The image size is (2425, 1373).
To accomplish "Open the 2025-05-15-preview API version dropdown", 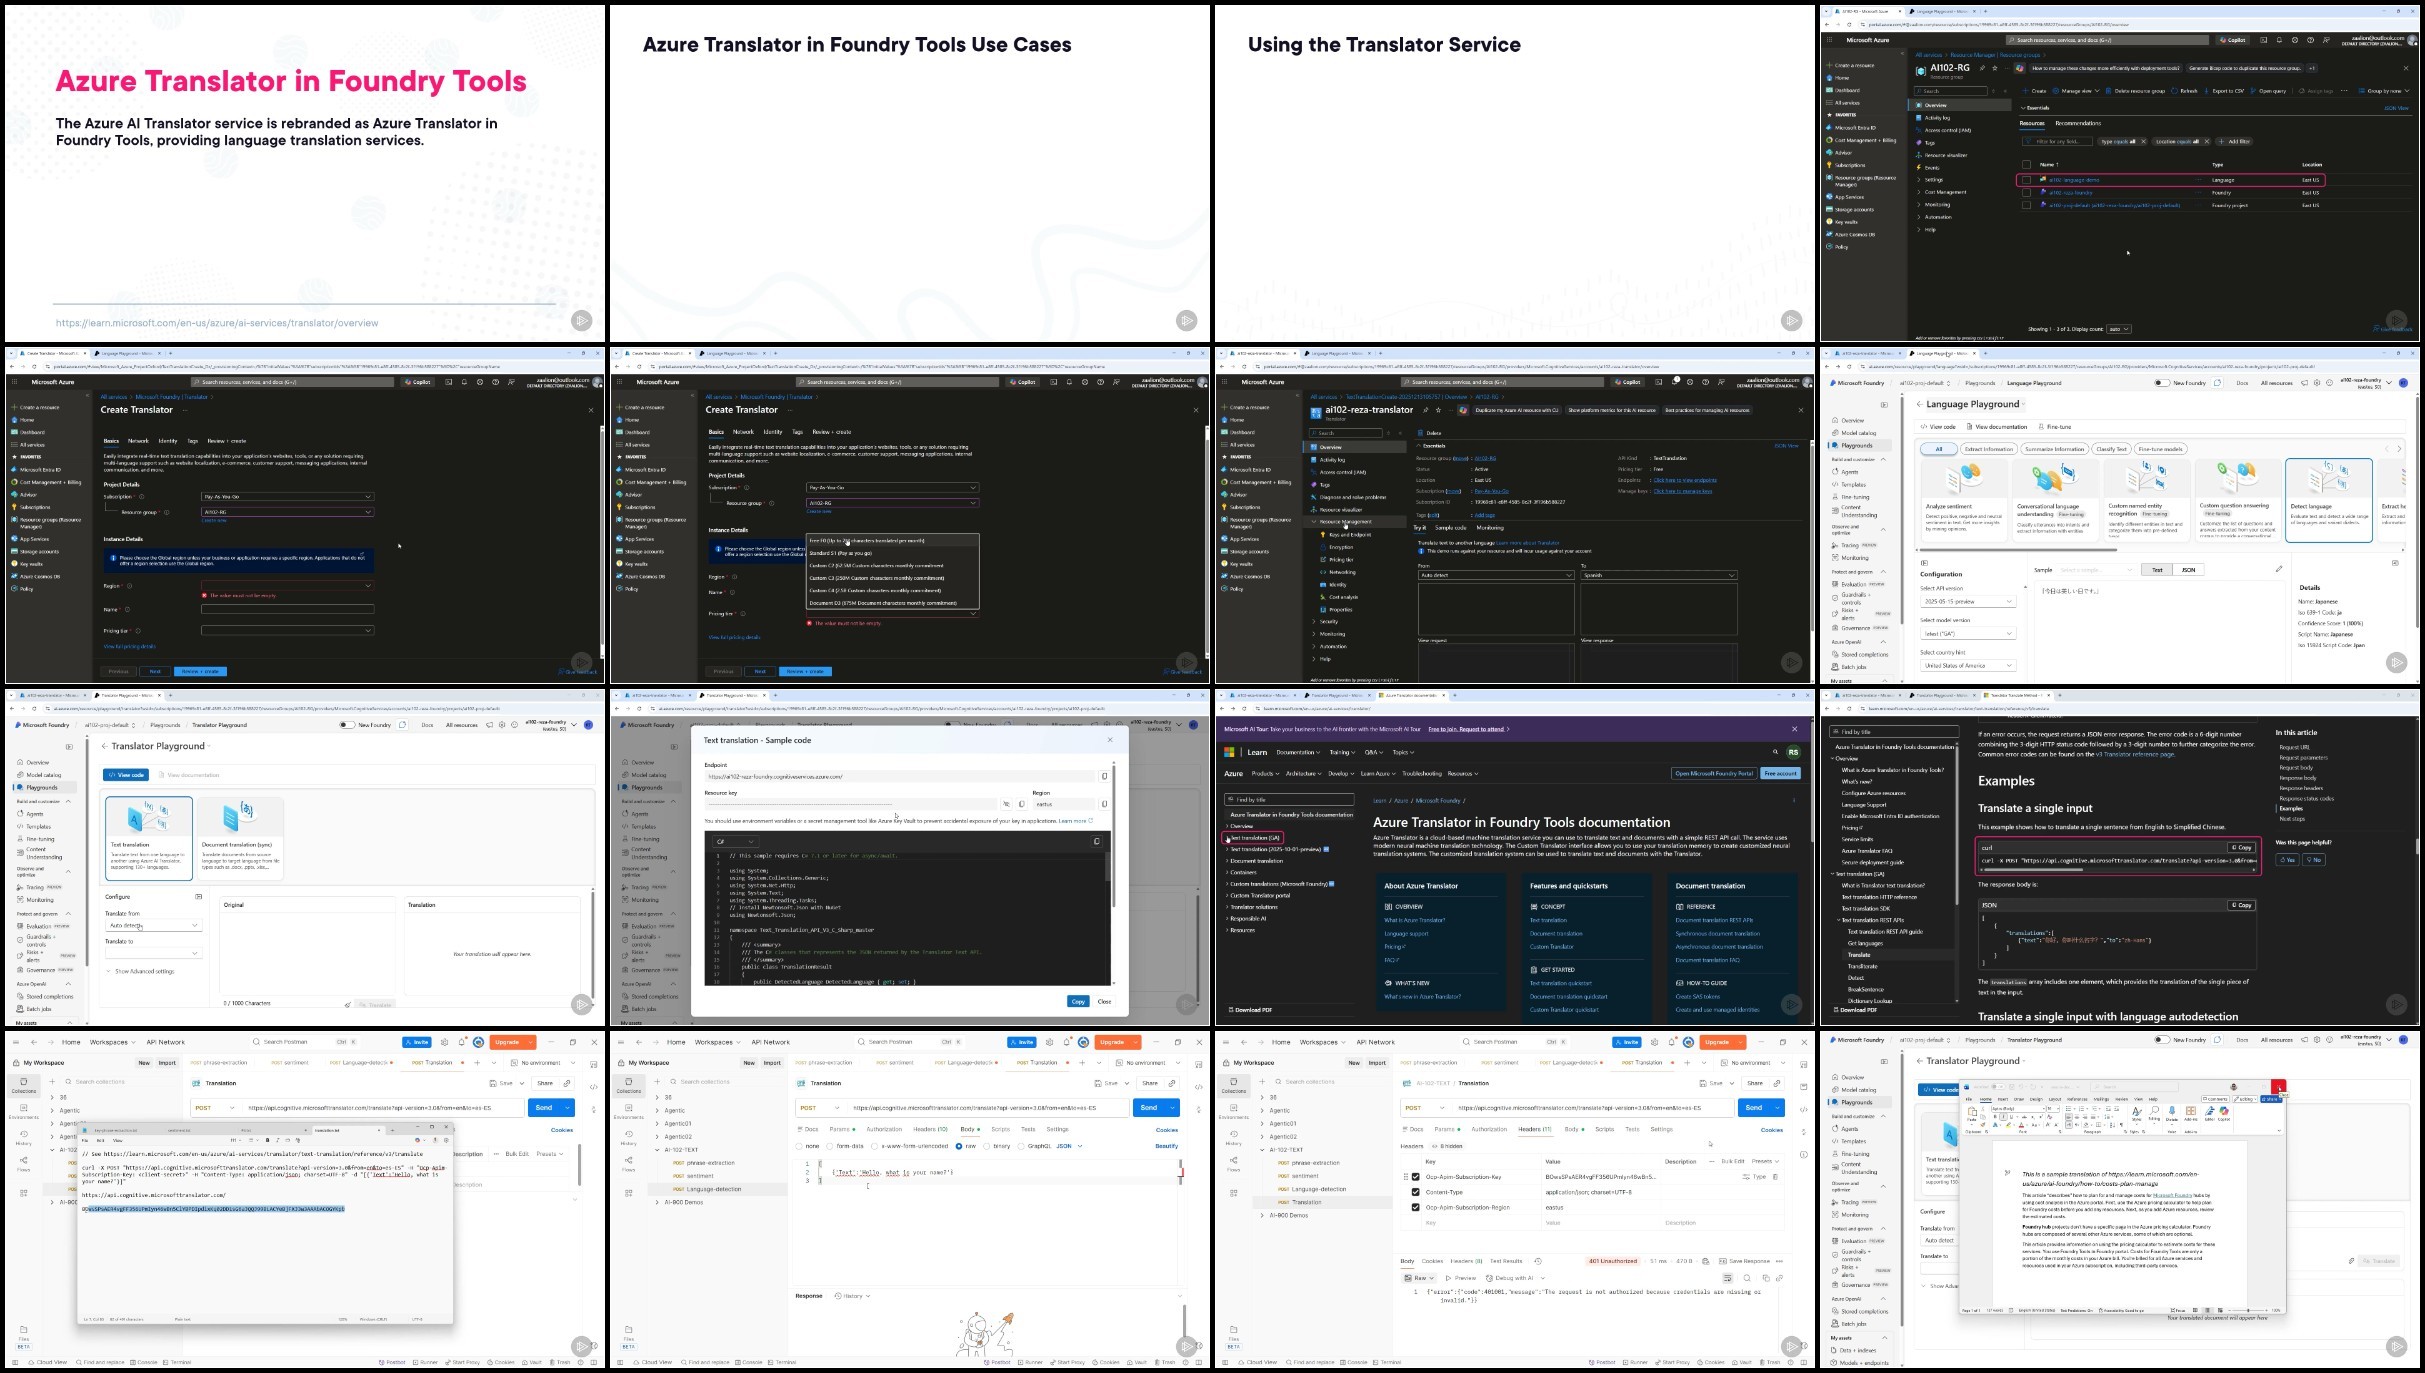I will tap(1966, 601).
